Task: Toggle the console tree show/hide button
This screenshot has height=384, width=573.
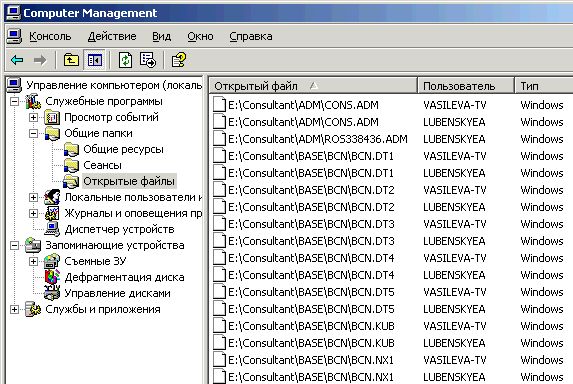Action: tap(95, 60)
